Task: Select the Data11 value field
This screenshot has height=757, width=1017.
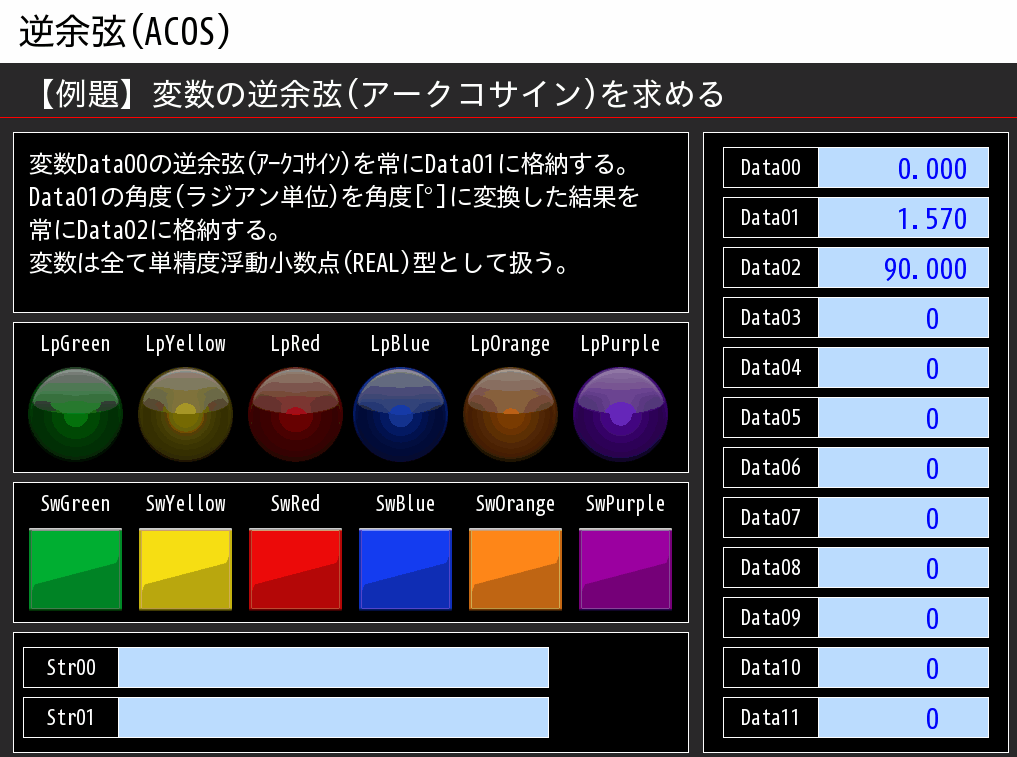Action: click(903, 717)
